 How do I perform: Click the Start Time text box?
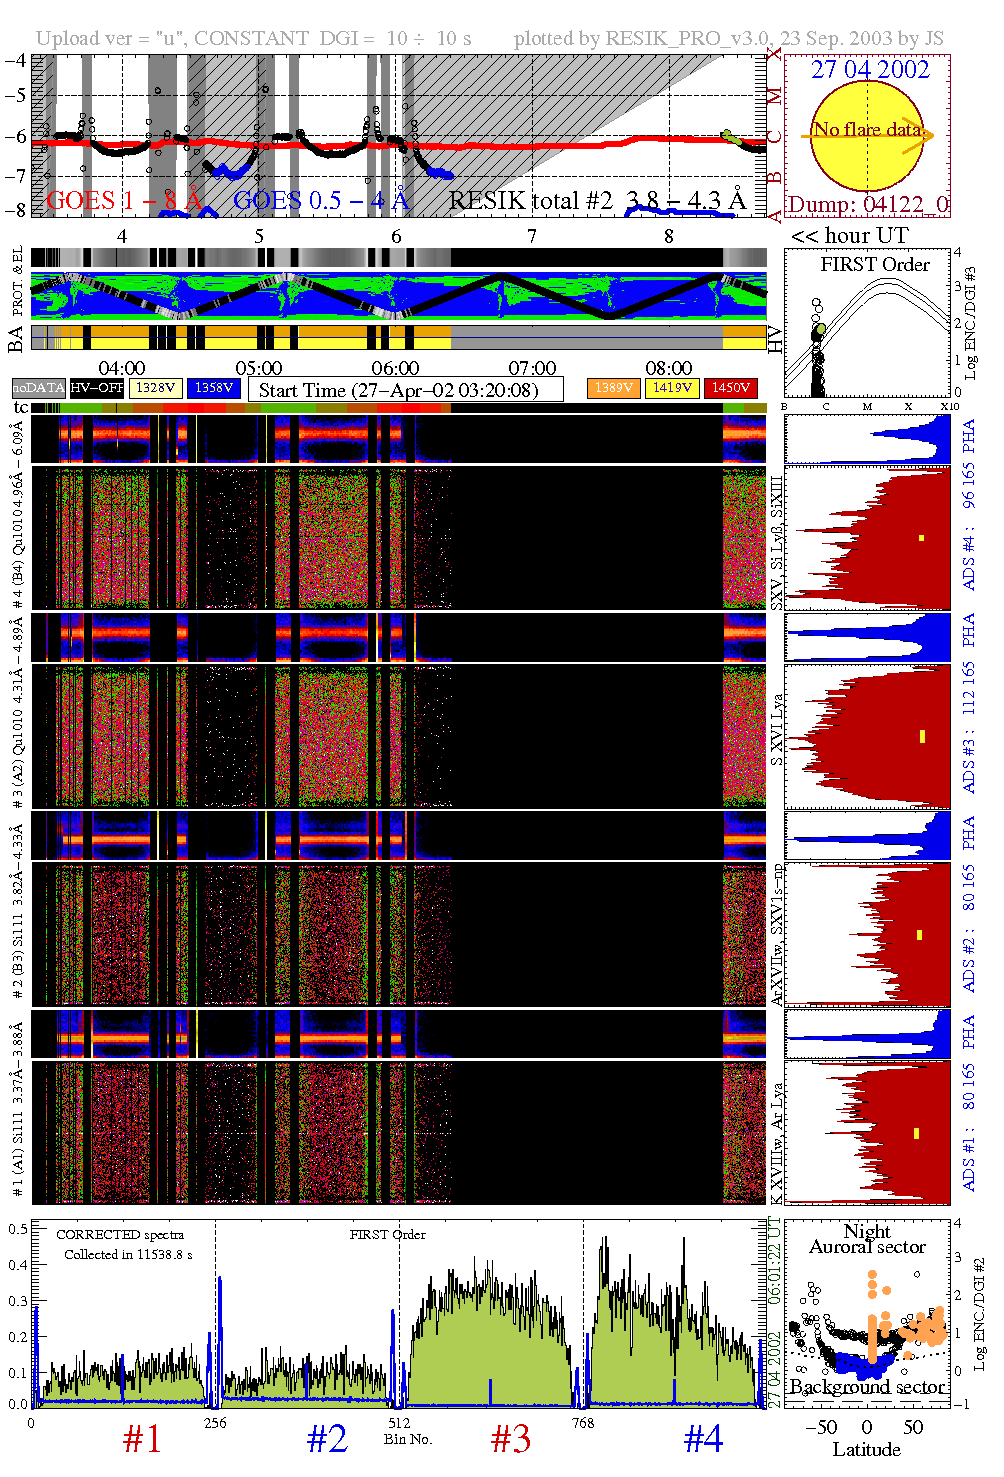tap(405, 390)
